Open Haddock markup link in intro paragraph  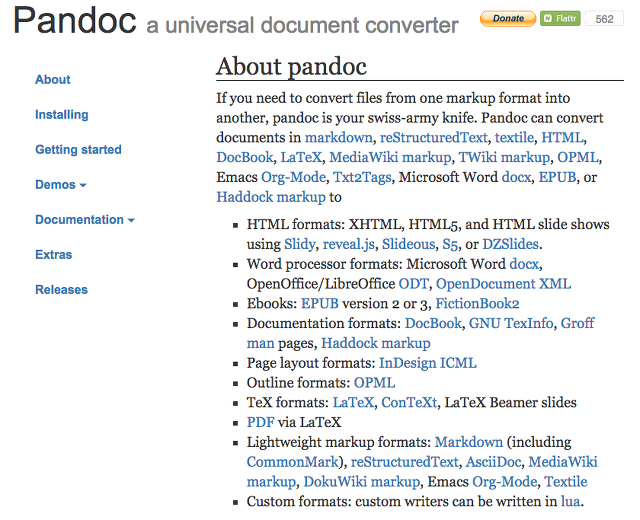271,197
